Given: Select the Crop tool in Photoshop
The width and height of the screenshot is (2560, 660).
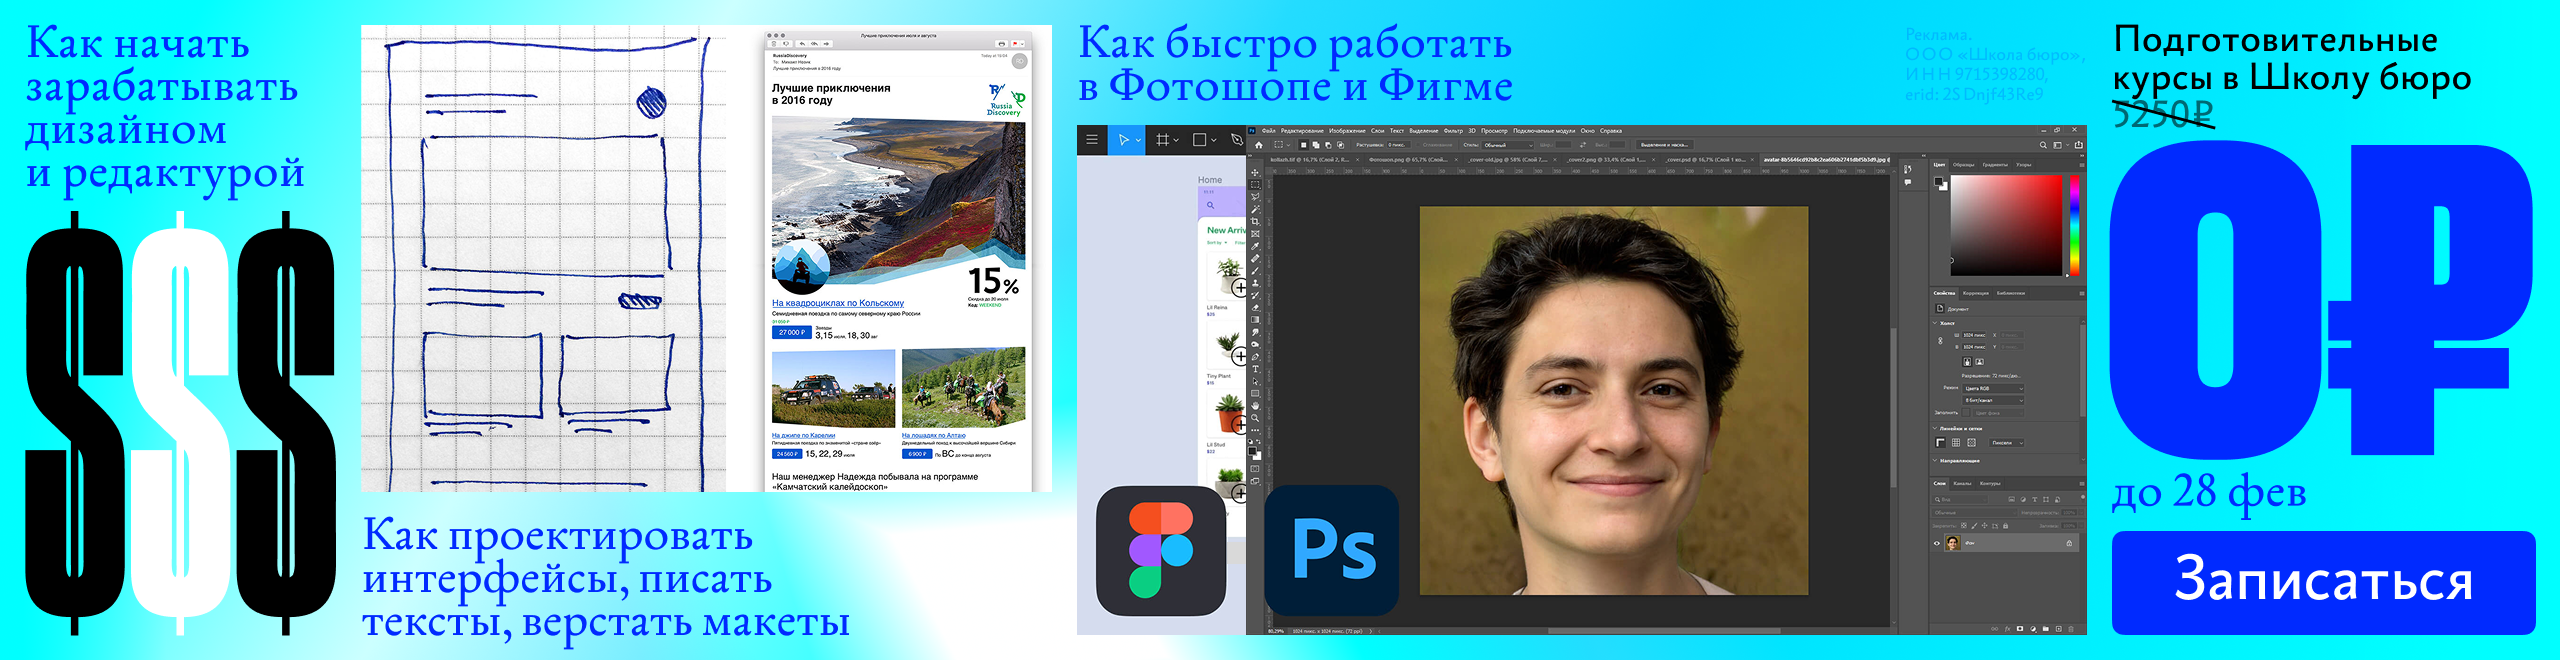Looking at the screenshot, I should click(1255, 221).
